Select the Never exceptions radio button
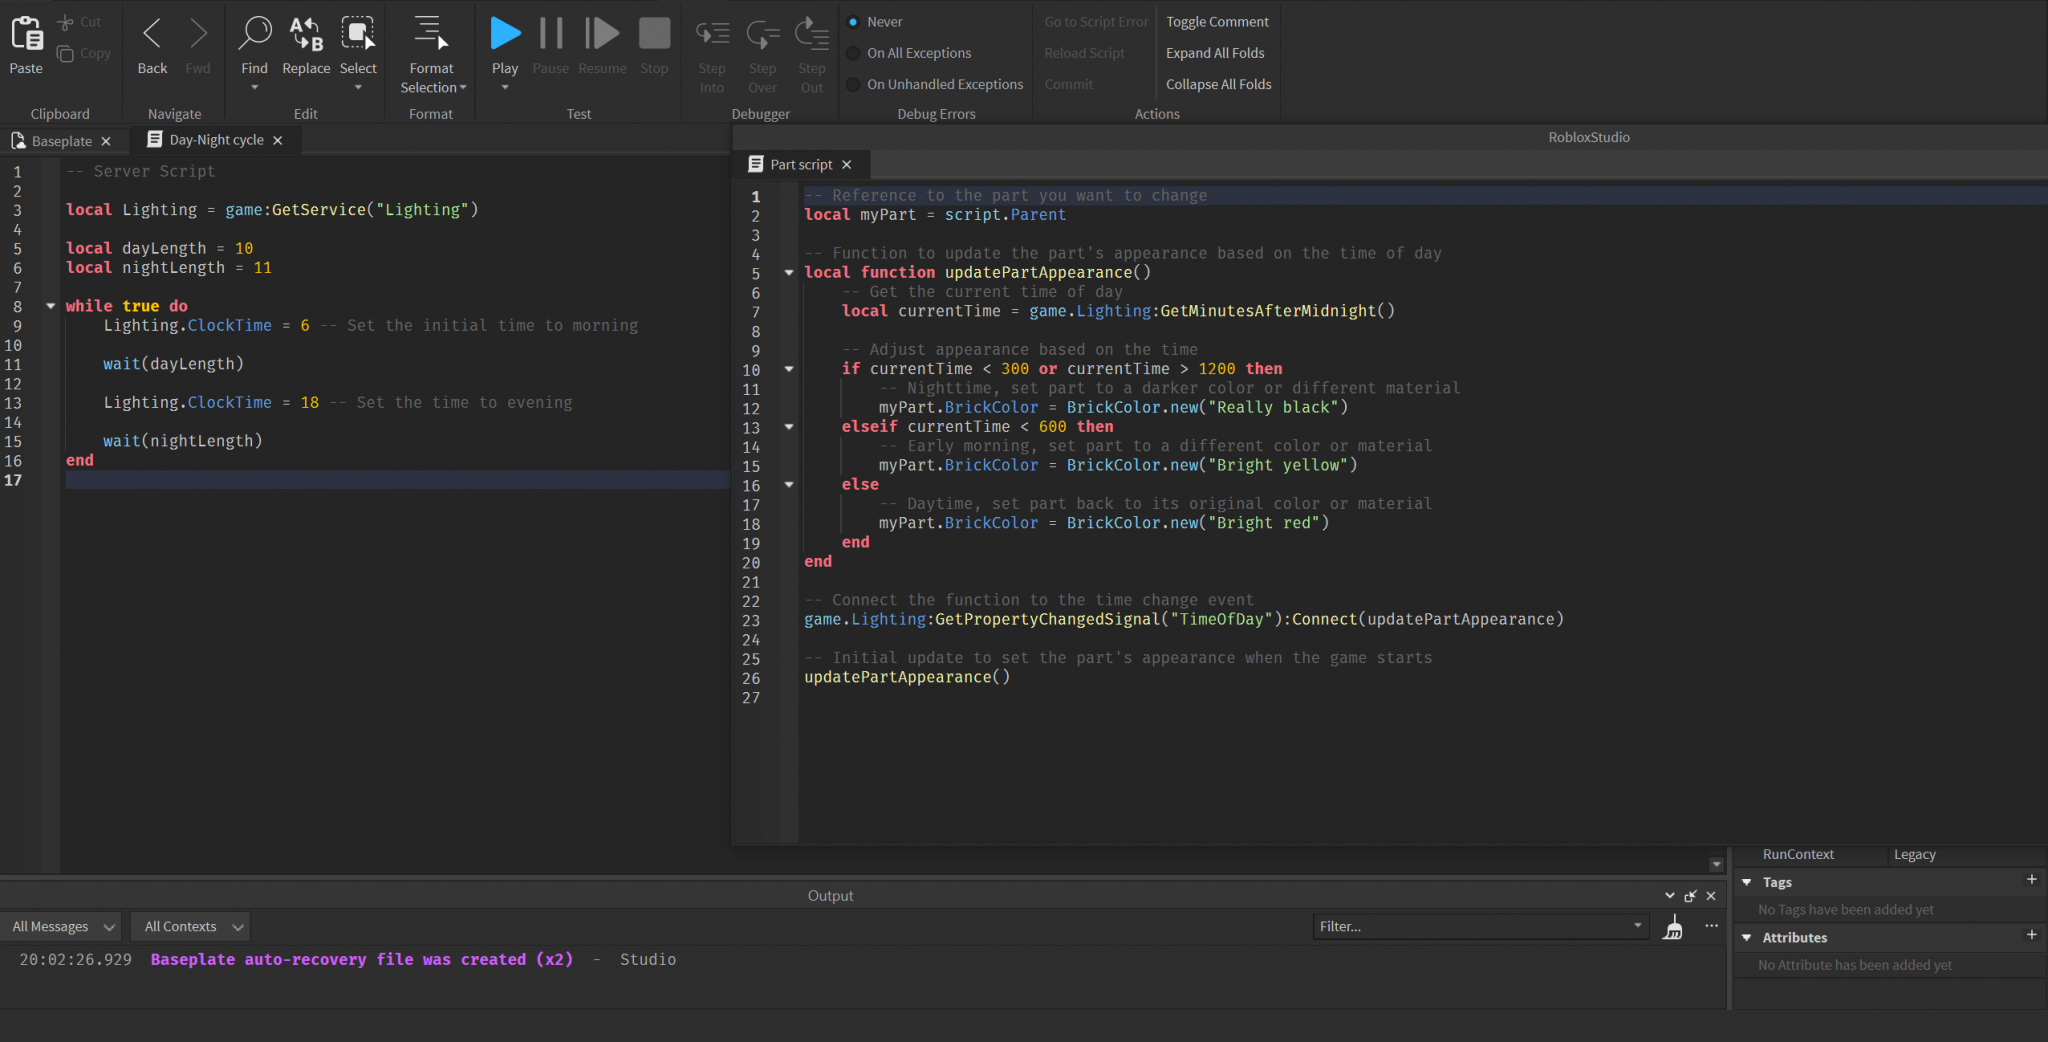This screenshot has height=1042, width=2048. pos(853,21)
